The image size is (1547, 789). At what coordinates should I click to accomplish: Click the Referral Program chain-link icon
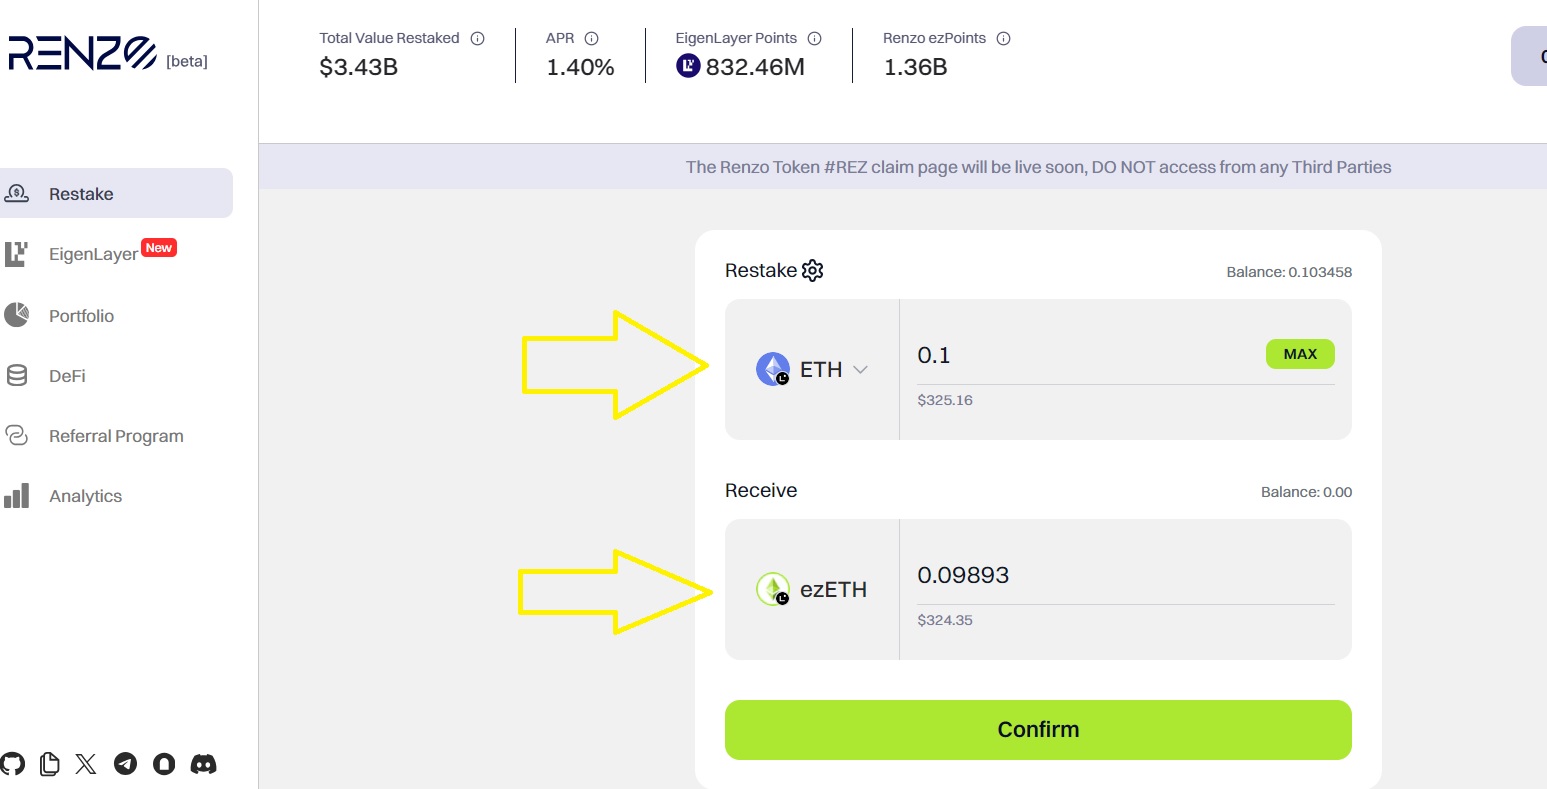pos(17,435)
